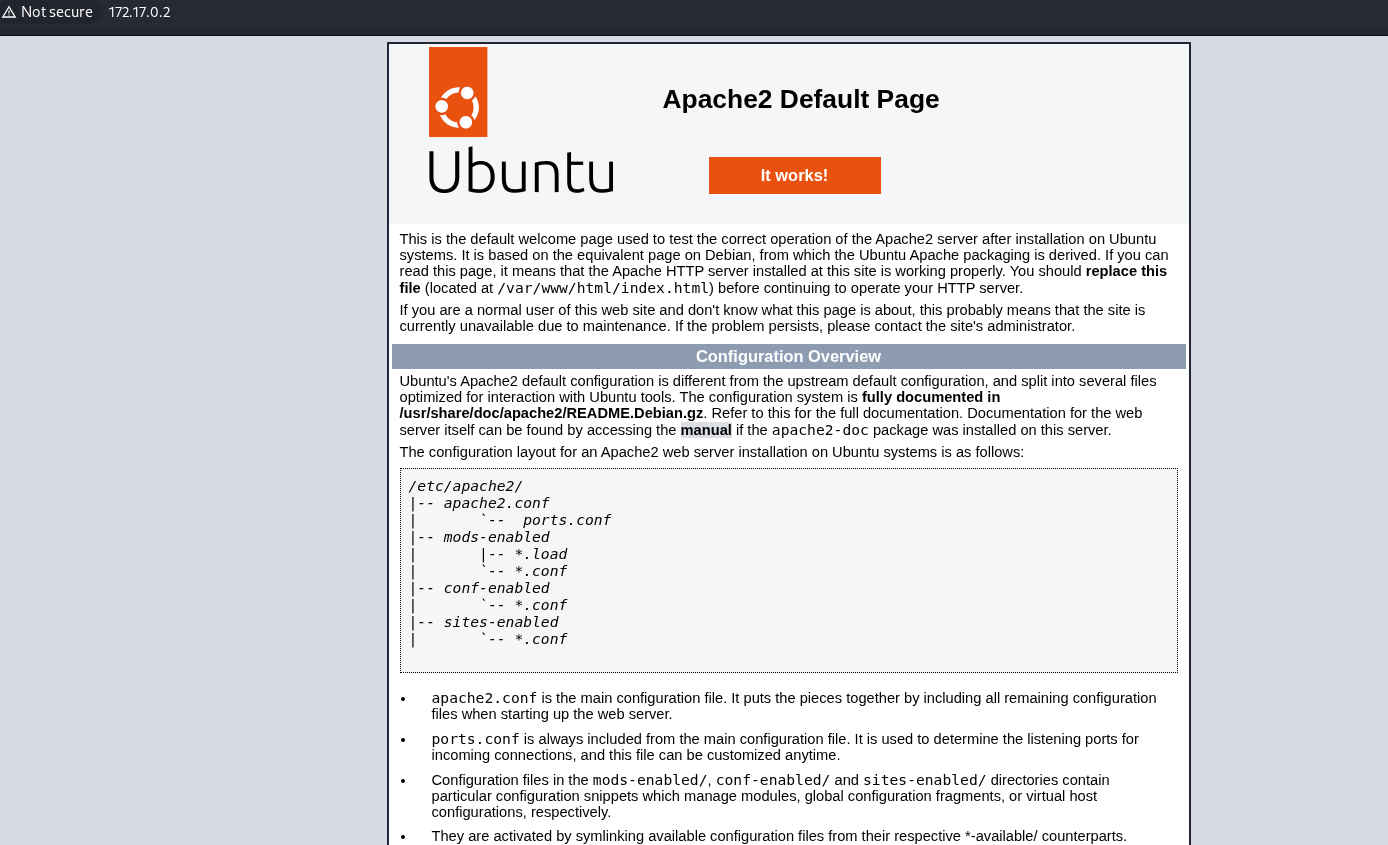1388x845 pixels.
Task: Click the orange "It works!" banner
Action: point(794,175)
